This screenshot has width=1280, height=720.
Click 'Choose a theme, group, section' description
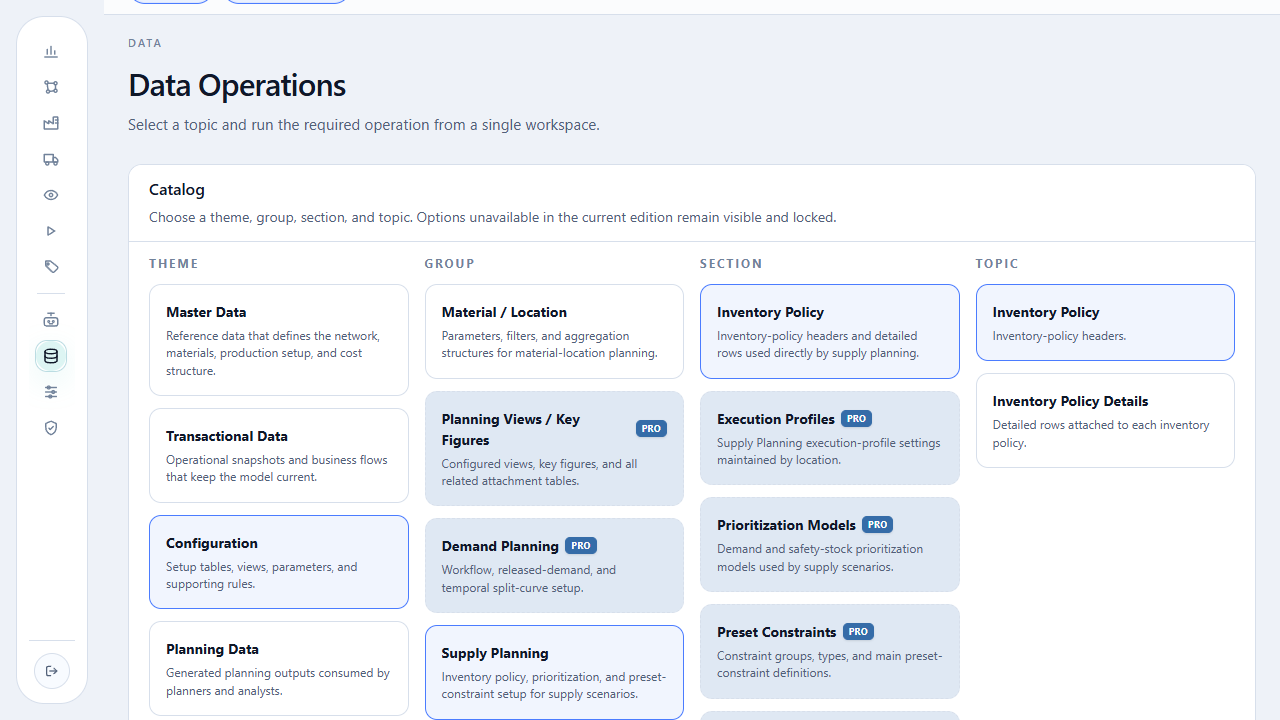coord(492,217)
